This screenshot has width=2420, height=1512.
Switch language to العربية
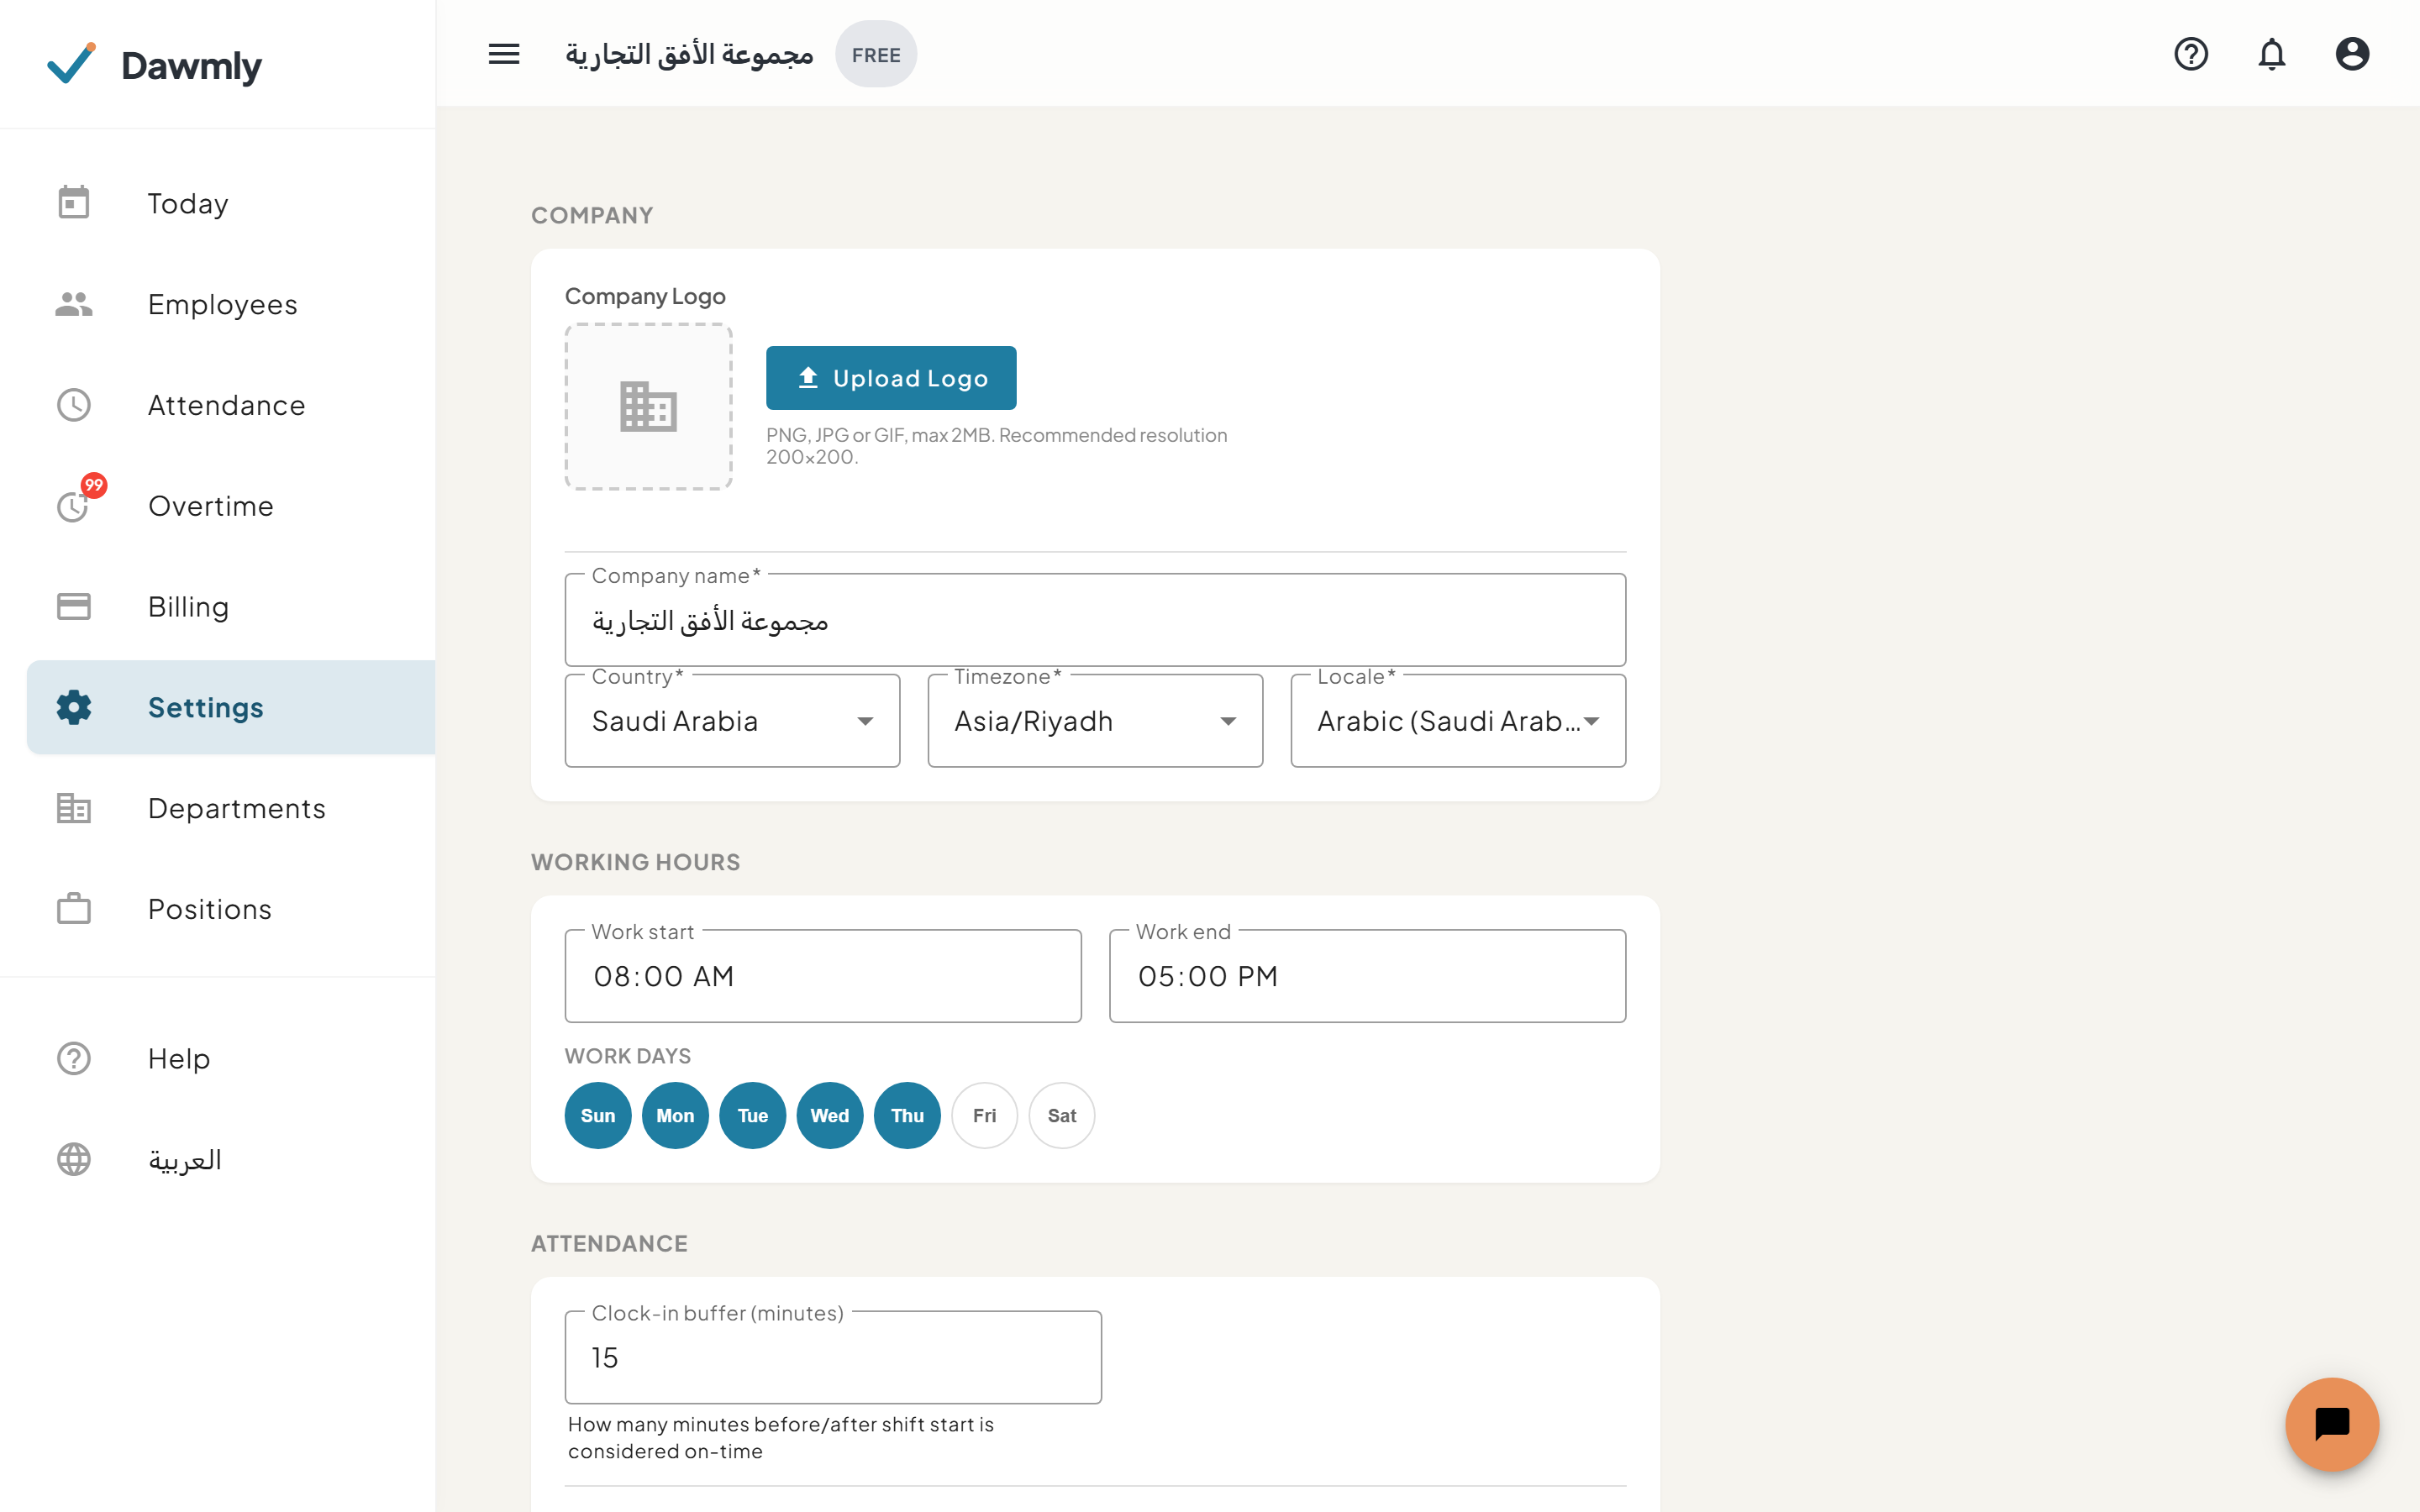pyautogui.click(x=231, y=1159)
